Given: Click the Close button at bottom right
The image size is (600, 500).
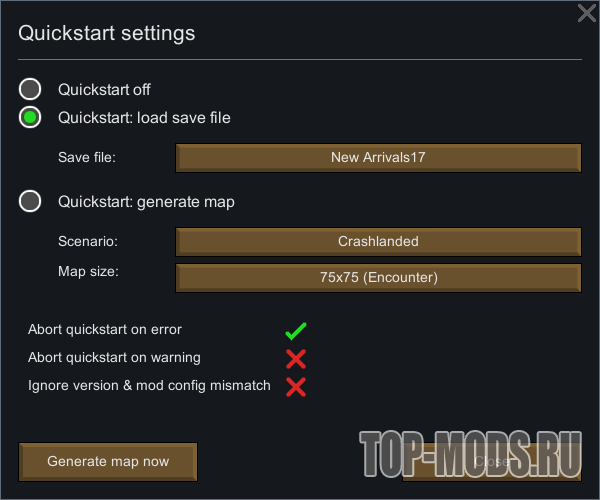Looking at the screenshot, I should [492, 462].
